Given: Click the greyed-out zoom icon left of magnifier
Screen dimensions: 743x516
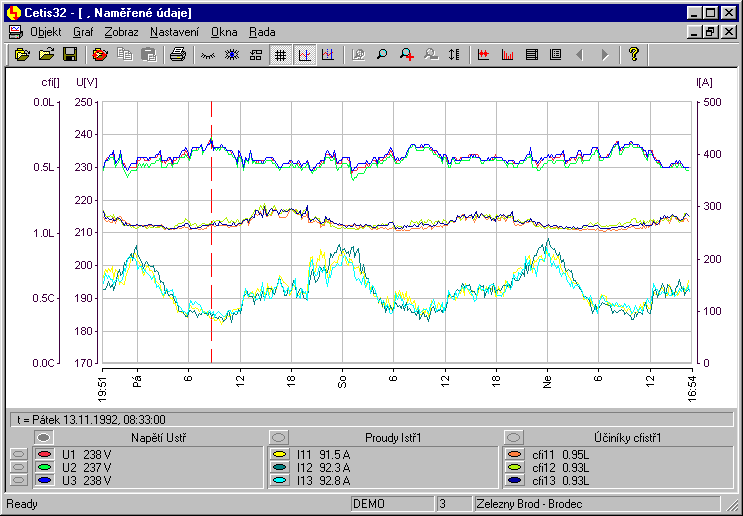Looking at the screenshot, I should (x=358, y=55).
